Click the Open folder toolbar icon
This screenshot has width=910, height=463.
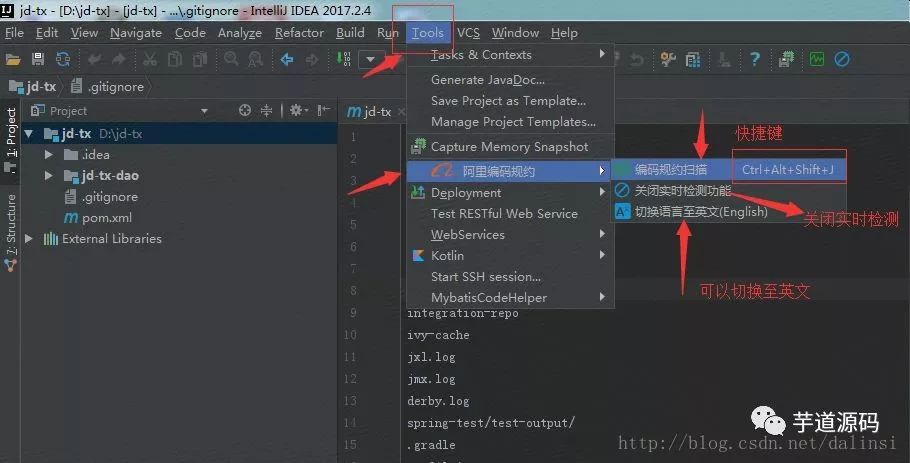pos(13,59)
